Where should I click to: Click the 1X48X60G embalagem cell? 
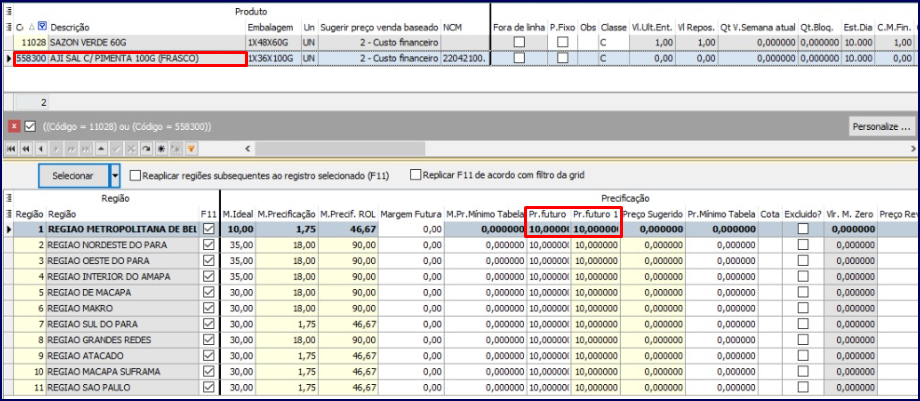pos(273,42)
